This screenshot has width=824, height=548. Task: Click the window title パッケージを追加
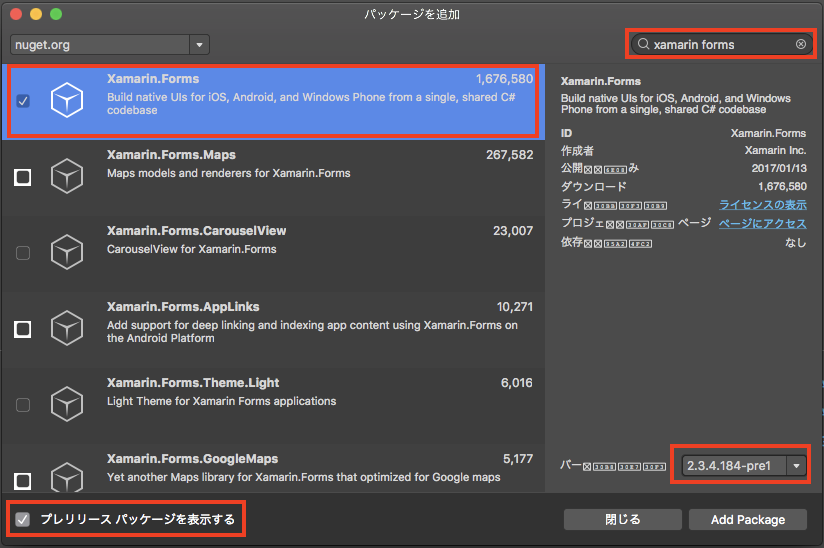[x=412, y=14]
